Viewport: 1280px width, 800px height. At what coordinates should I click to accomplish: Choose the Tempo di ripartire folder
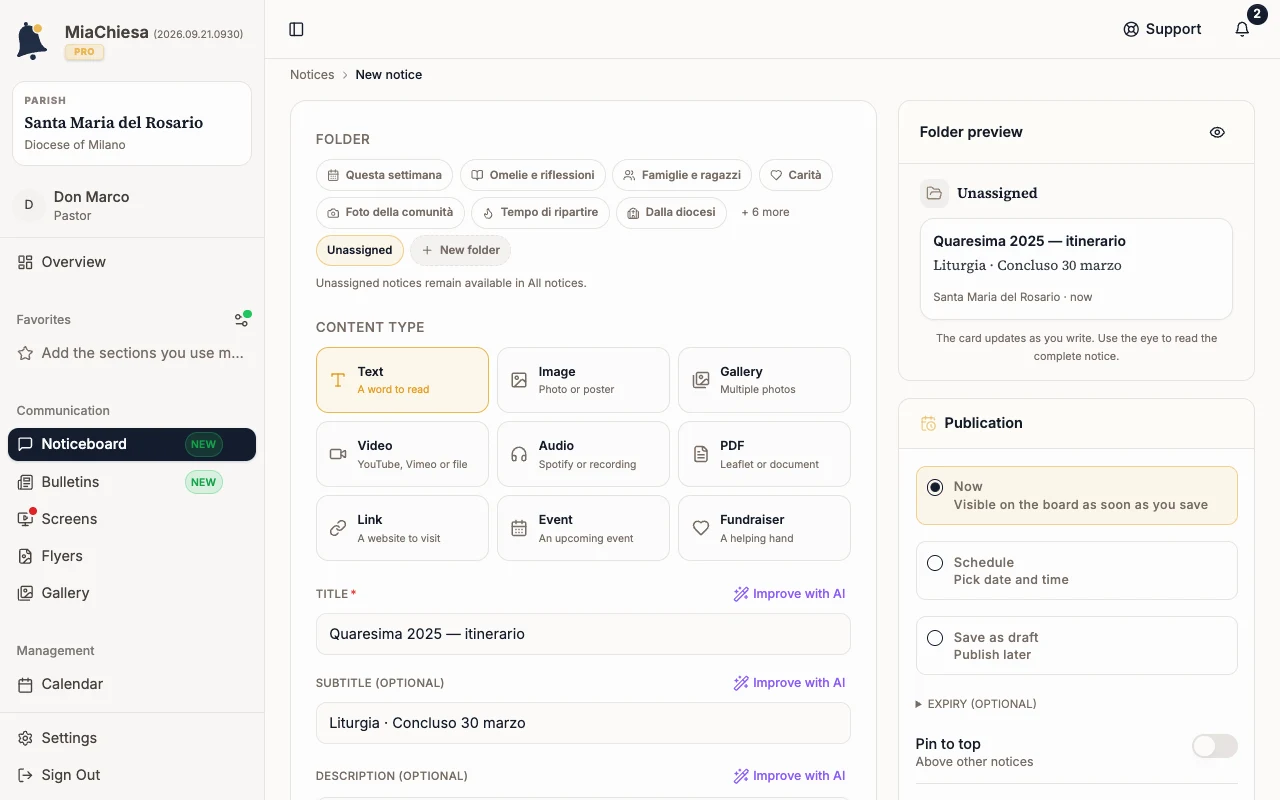[540, 212]
